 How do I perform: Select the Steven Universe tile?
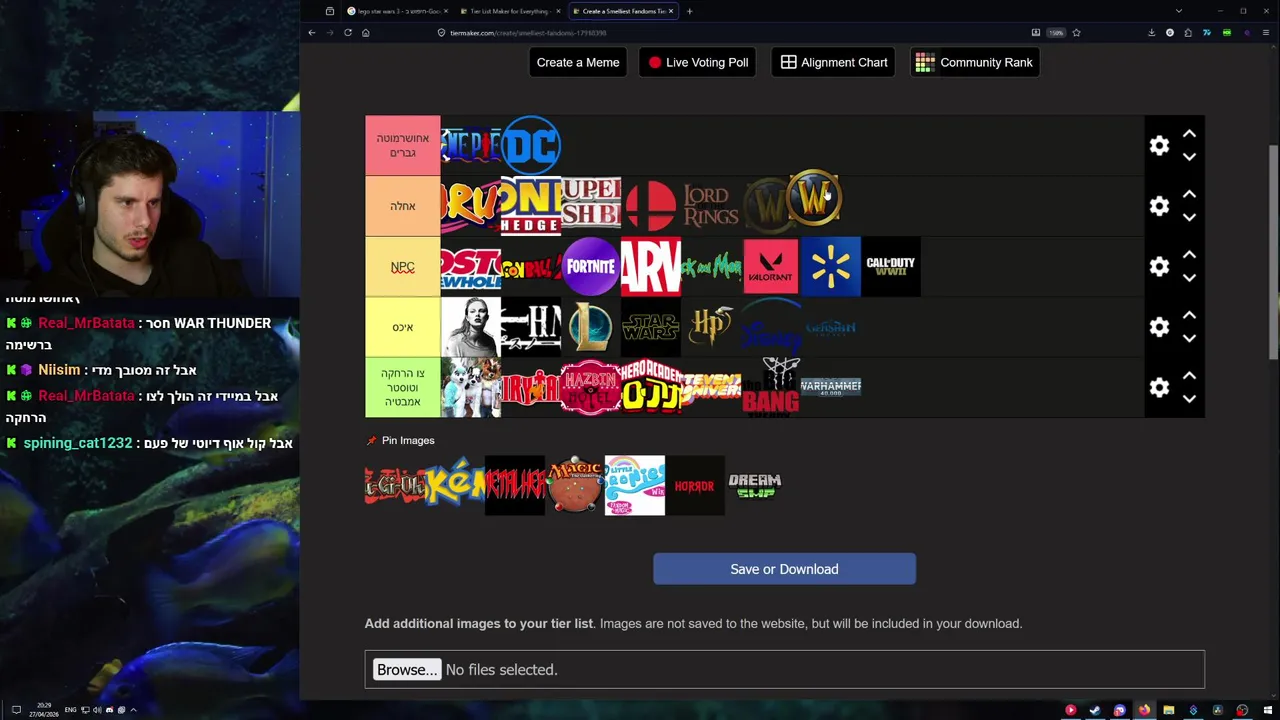click(711, 387)
